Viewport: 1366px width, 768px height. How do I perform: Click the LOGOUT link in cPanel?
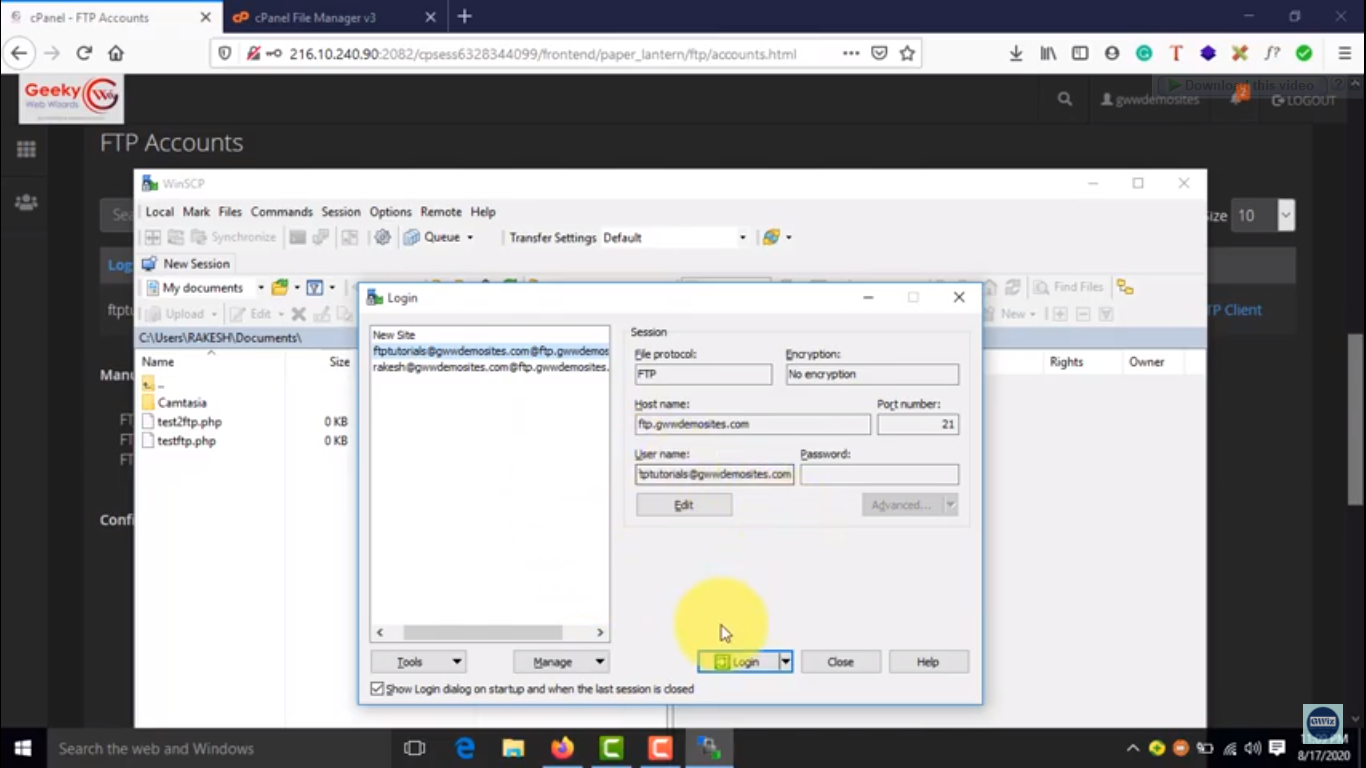[1303, 100]
